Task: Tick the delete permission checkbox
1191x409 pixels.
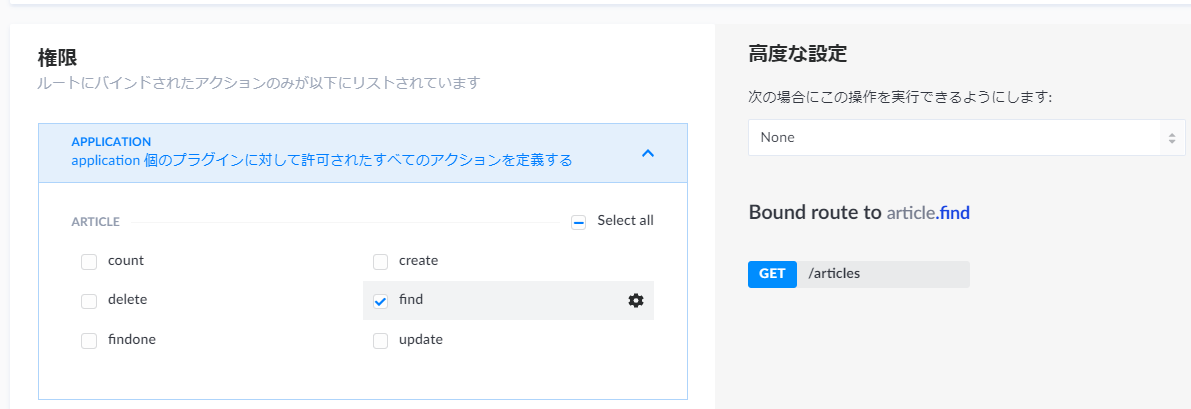Action: coord(89,301)
